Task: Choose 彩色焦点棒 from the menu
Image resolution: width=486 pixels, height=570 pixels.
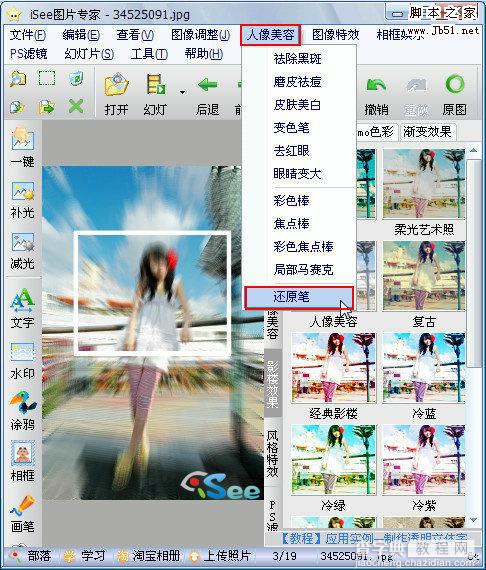Action: coord(299,246)
